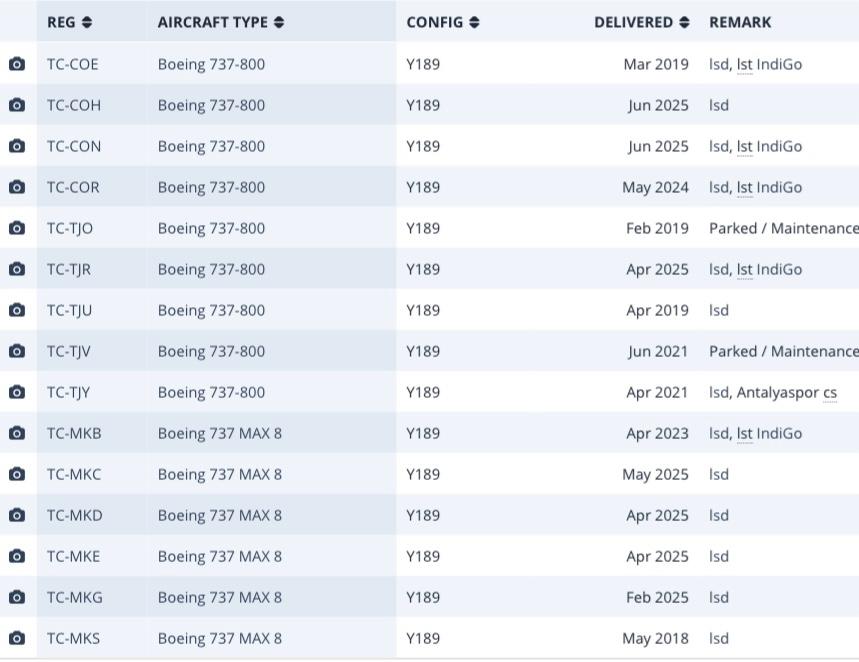This screenshot has height=662, width=859.
Task: Open photo icon for TC-MKG
Action: click(17, 597)
